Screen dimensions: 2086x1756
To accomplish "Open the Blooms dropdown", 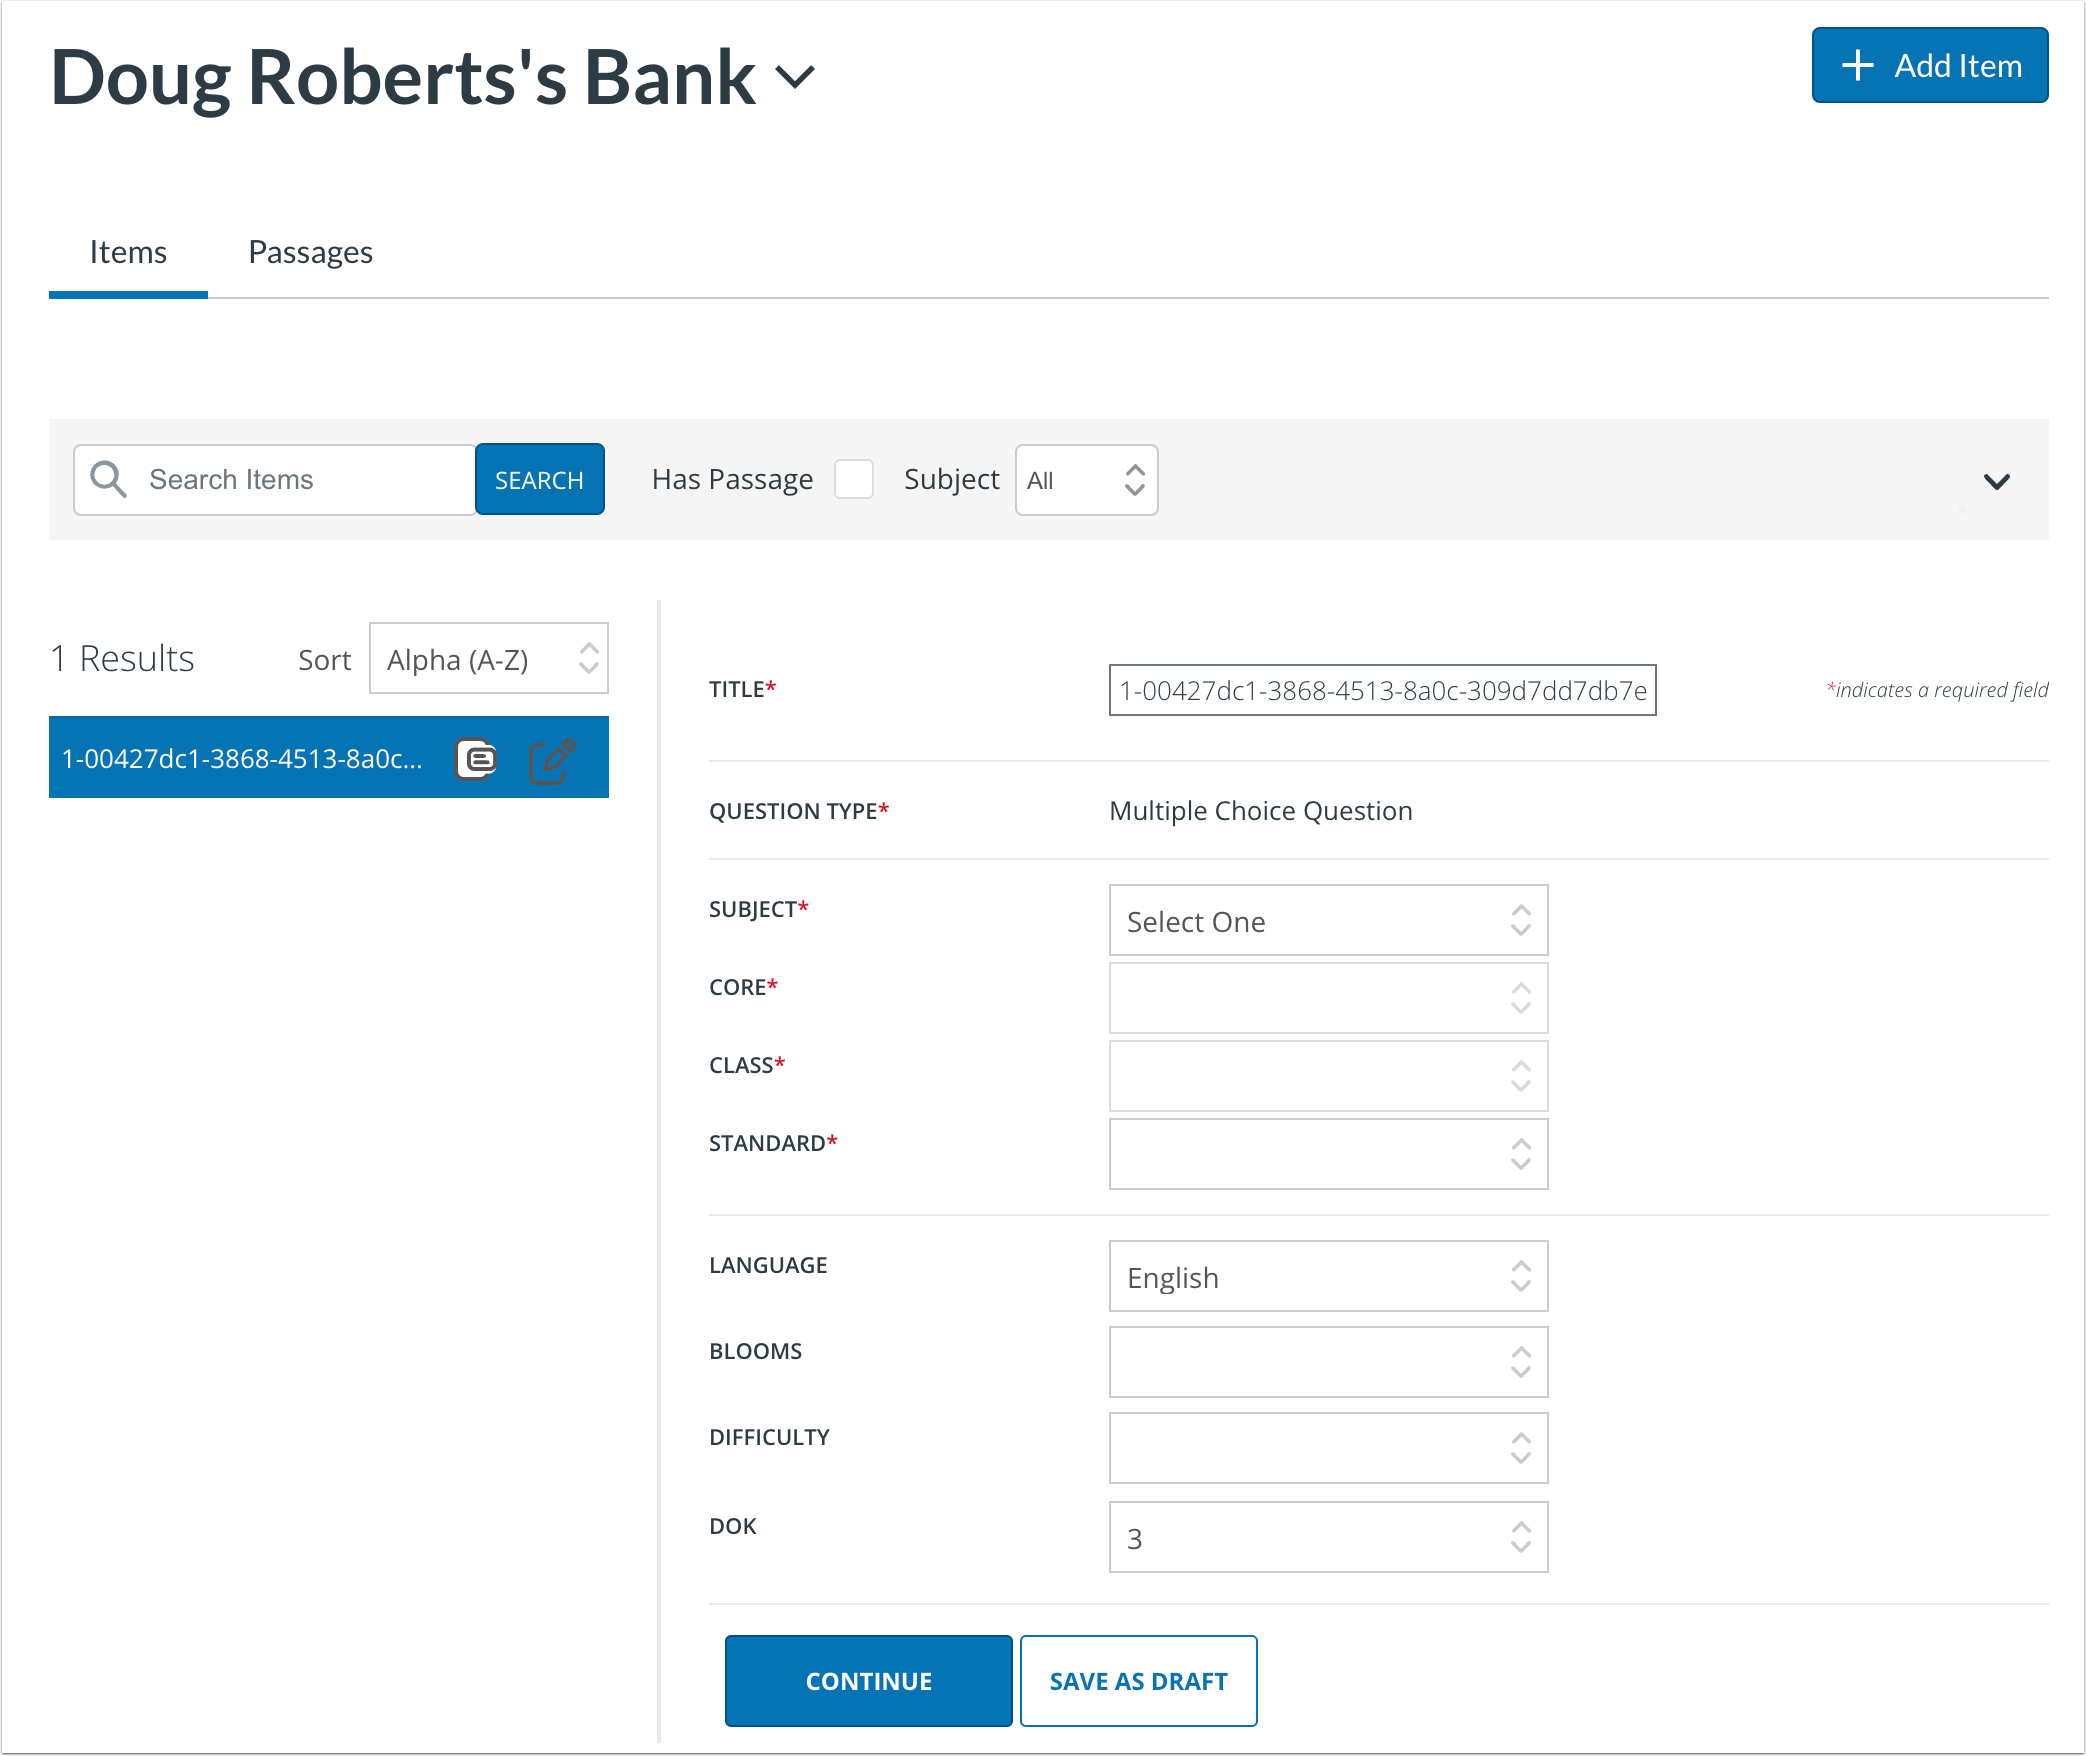I will 1327,1362.
